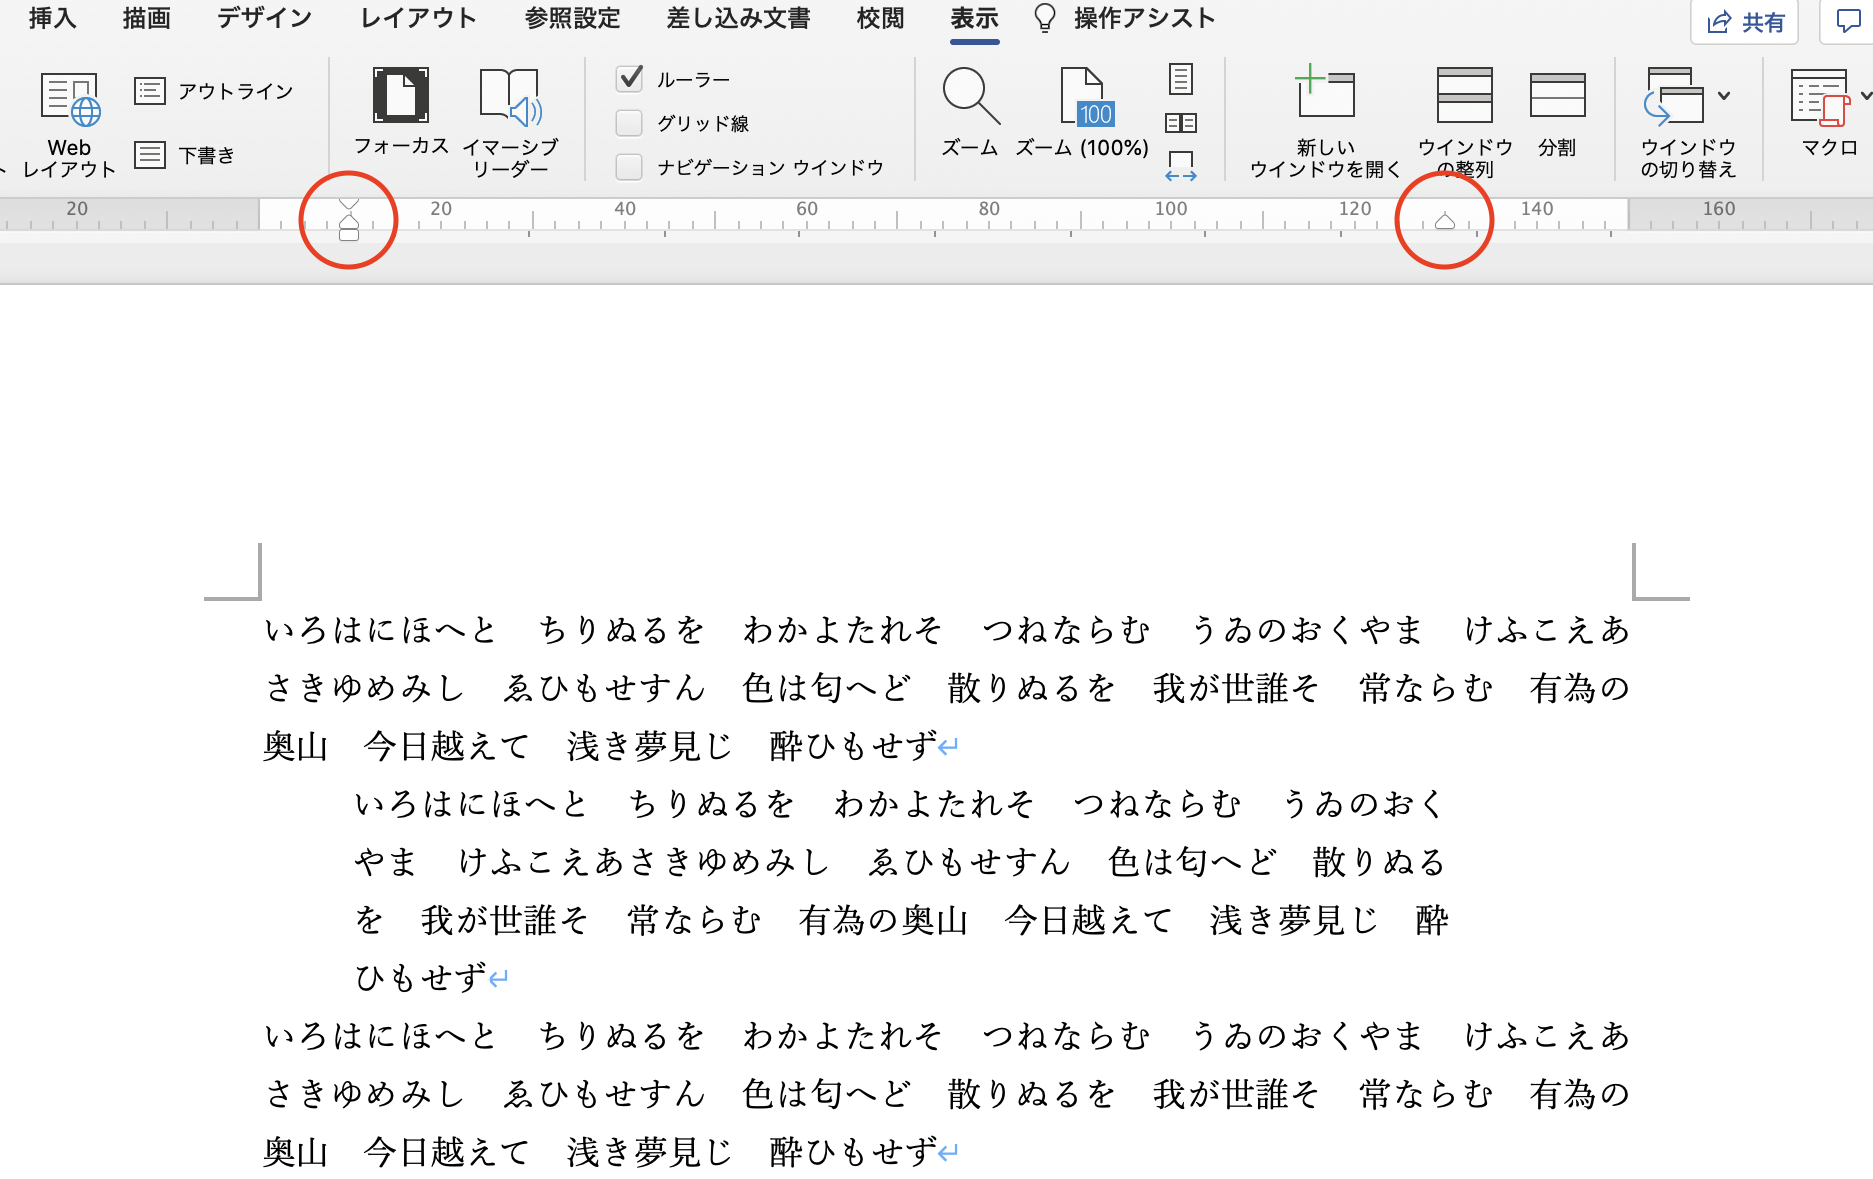Switch to the 校閲 tab
Screen dimensions: 1873x1179
pyautogui.click(x=880, y=18)
